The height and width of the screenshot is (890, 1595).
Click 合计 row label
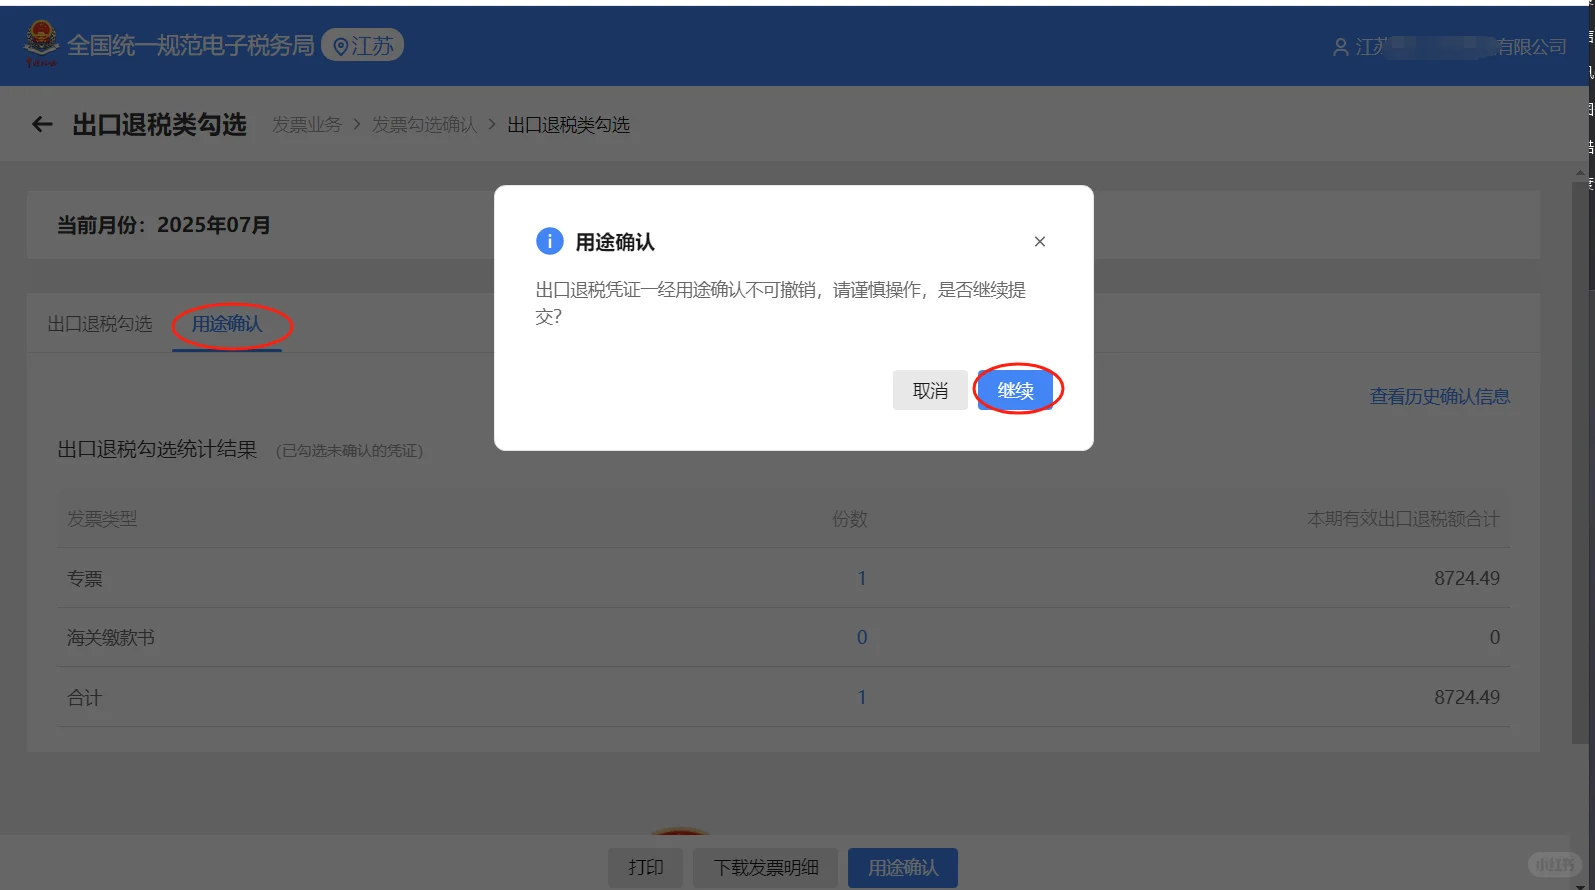pyautogui.click(x=85, y=697)
